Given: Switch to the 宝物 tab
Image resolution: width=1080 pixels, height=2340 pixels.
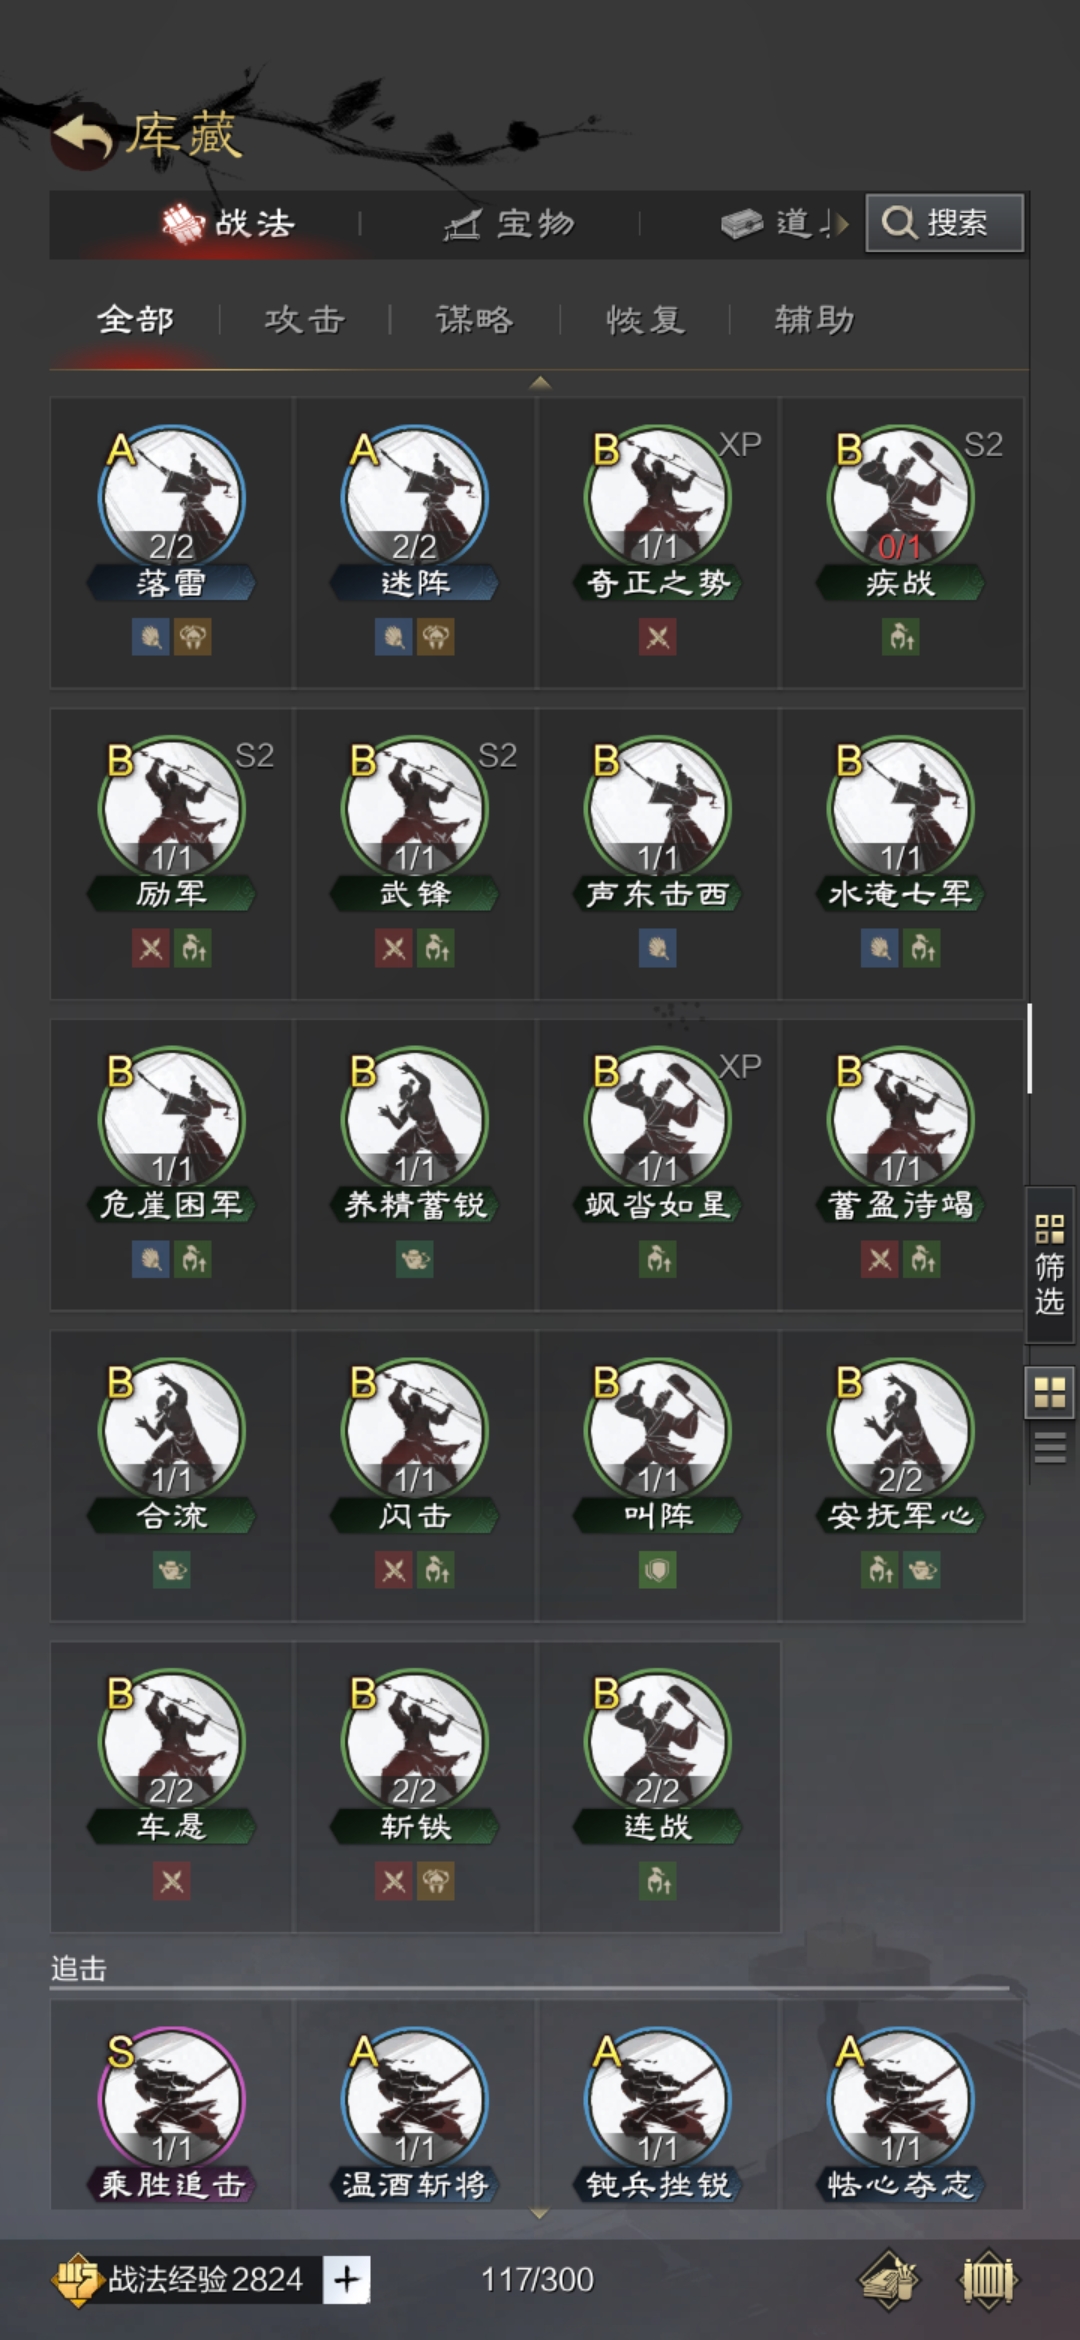Looking at the screenshot, I should click(508, 224).
